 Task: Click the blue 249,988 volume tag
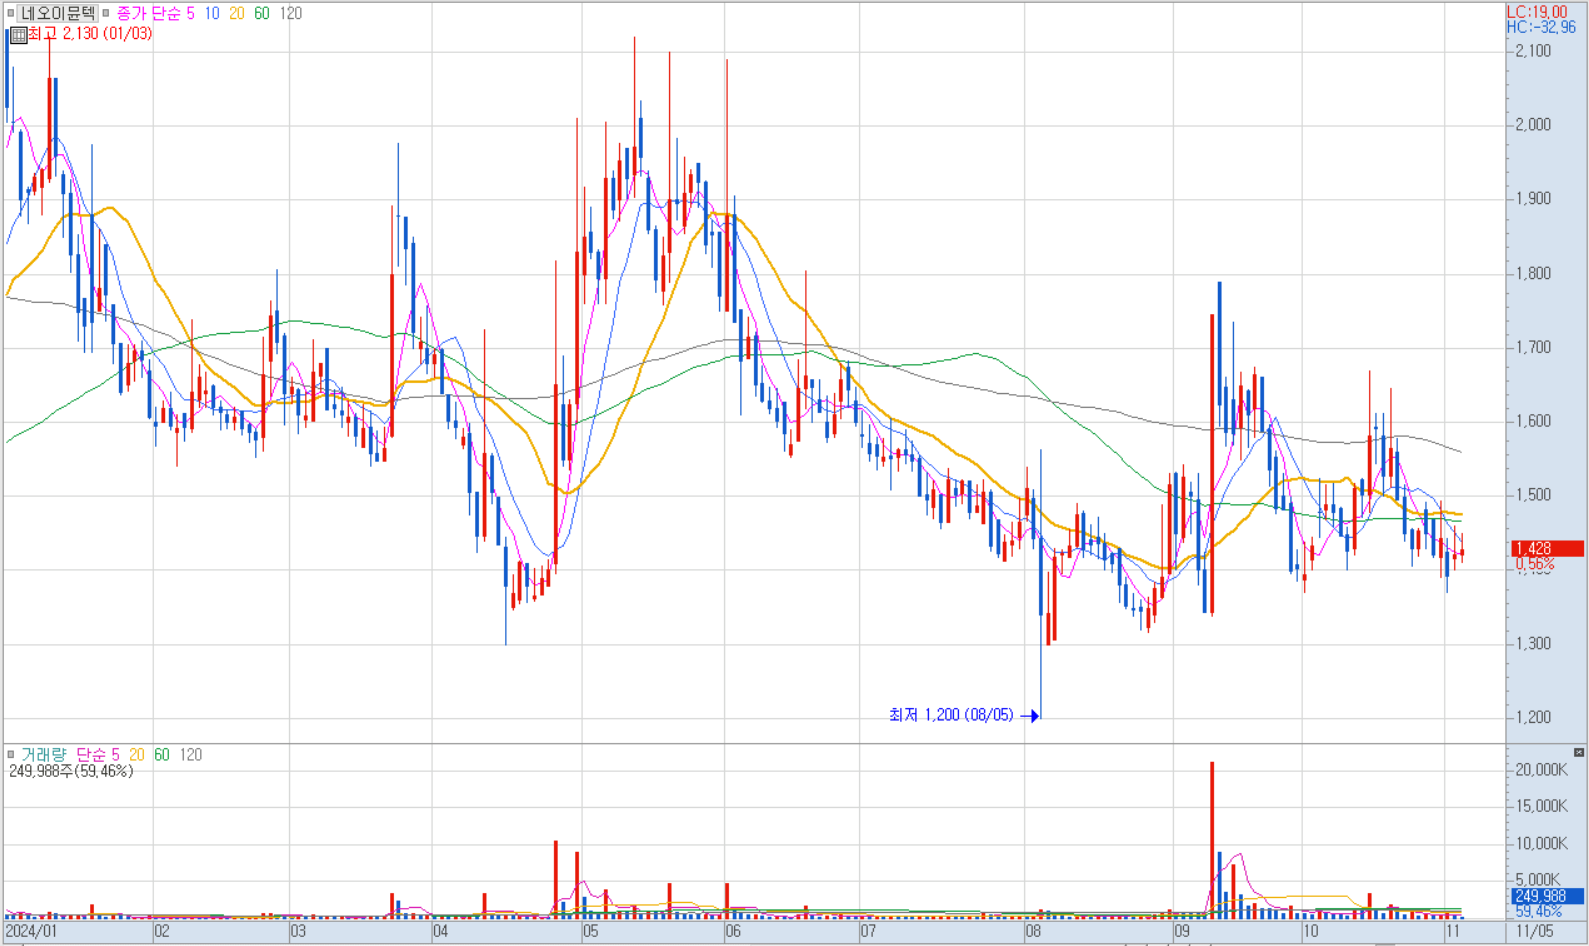point(1548,896)
